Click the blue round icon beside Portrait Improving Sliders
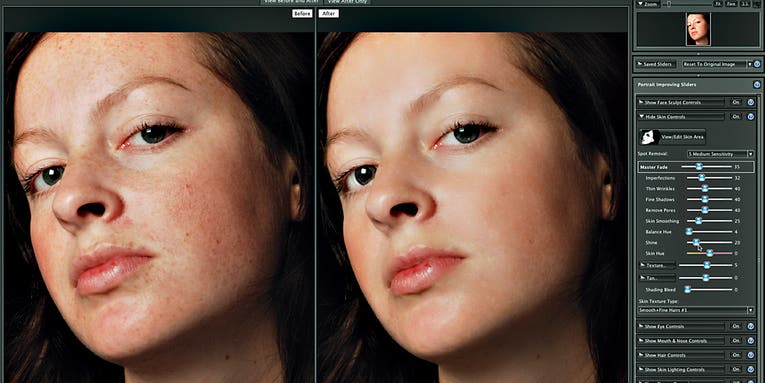 click(757, 84)
